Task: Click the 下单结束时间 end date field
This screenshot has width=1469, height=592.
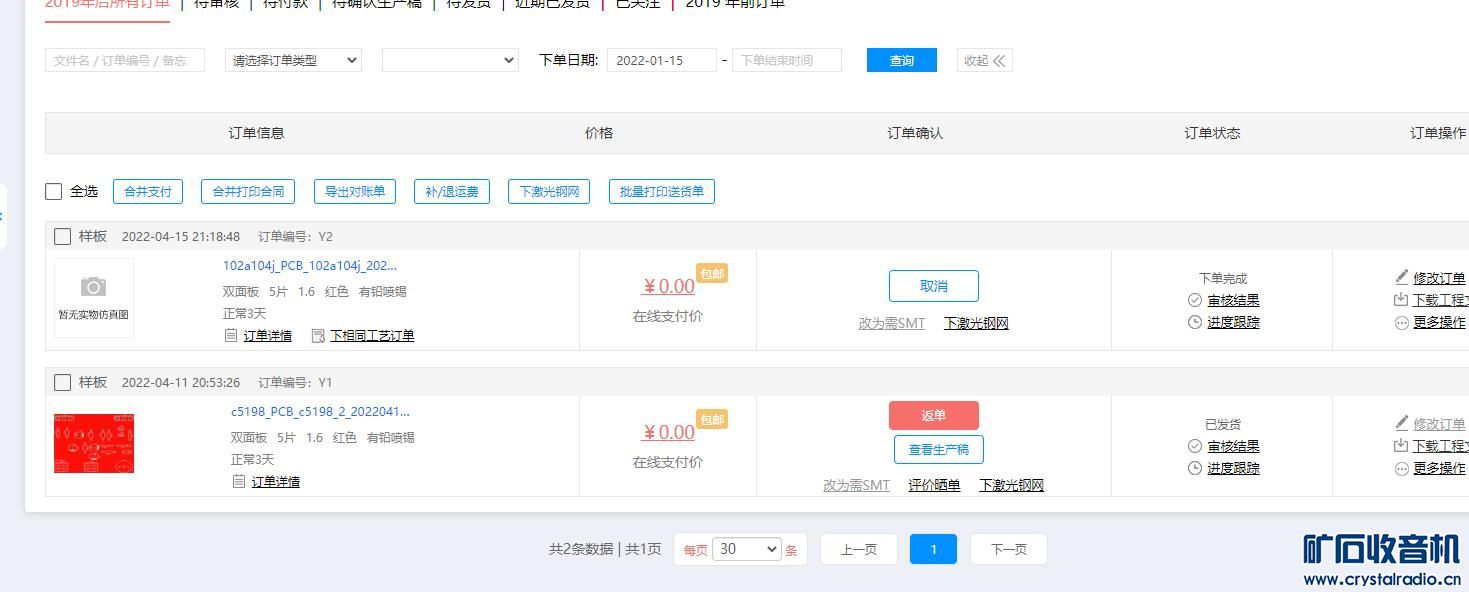Action: tap(787, 60)
